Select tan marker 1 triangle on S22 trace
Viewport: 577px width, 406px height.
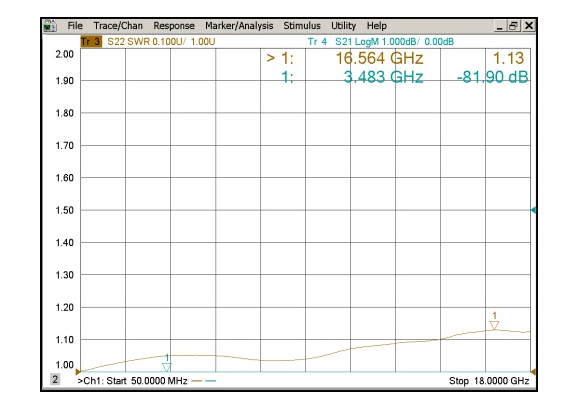(x=494, y=325)
